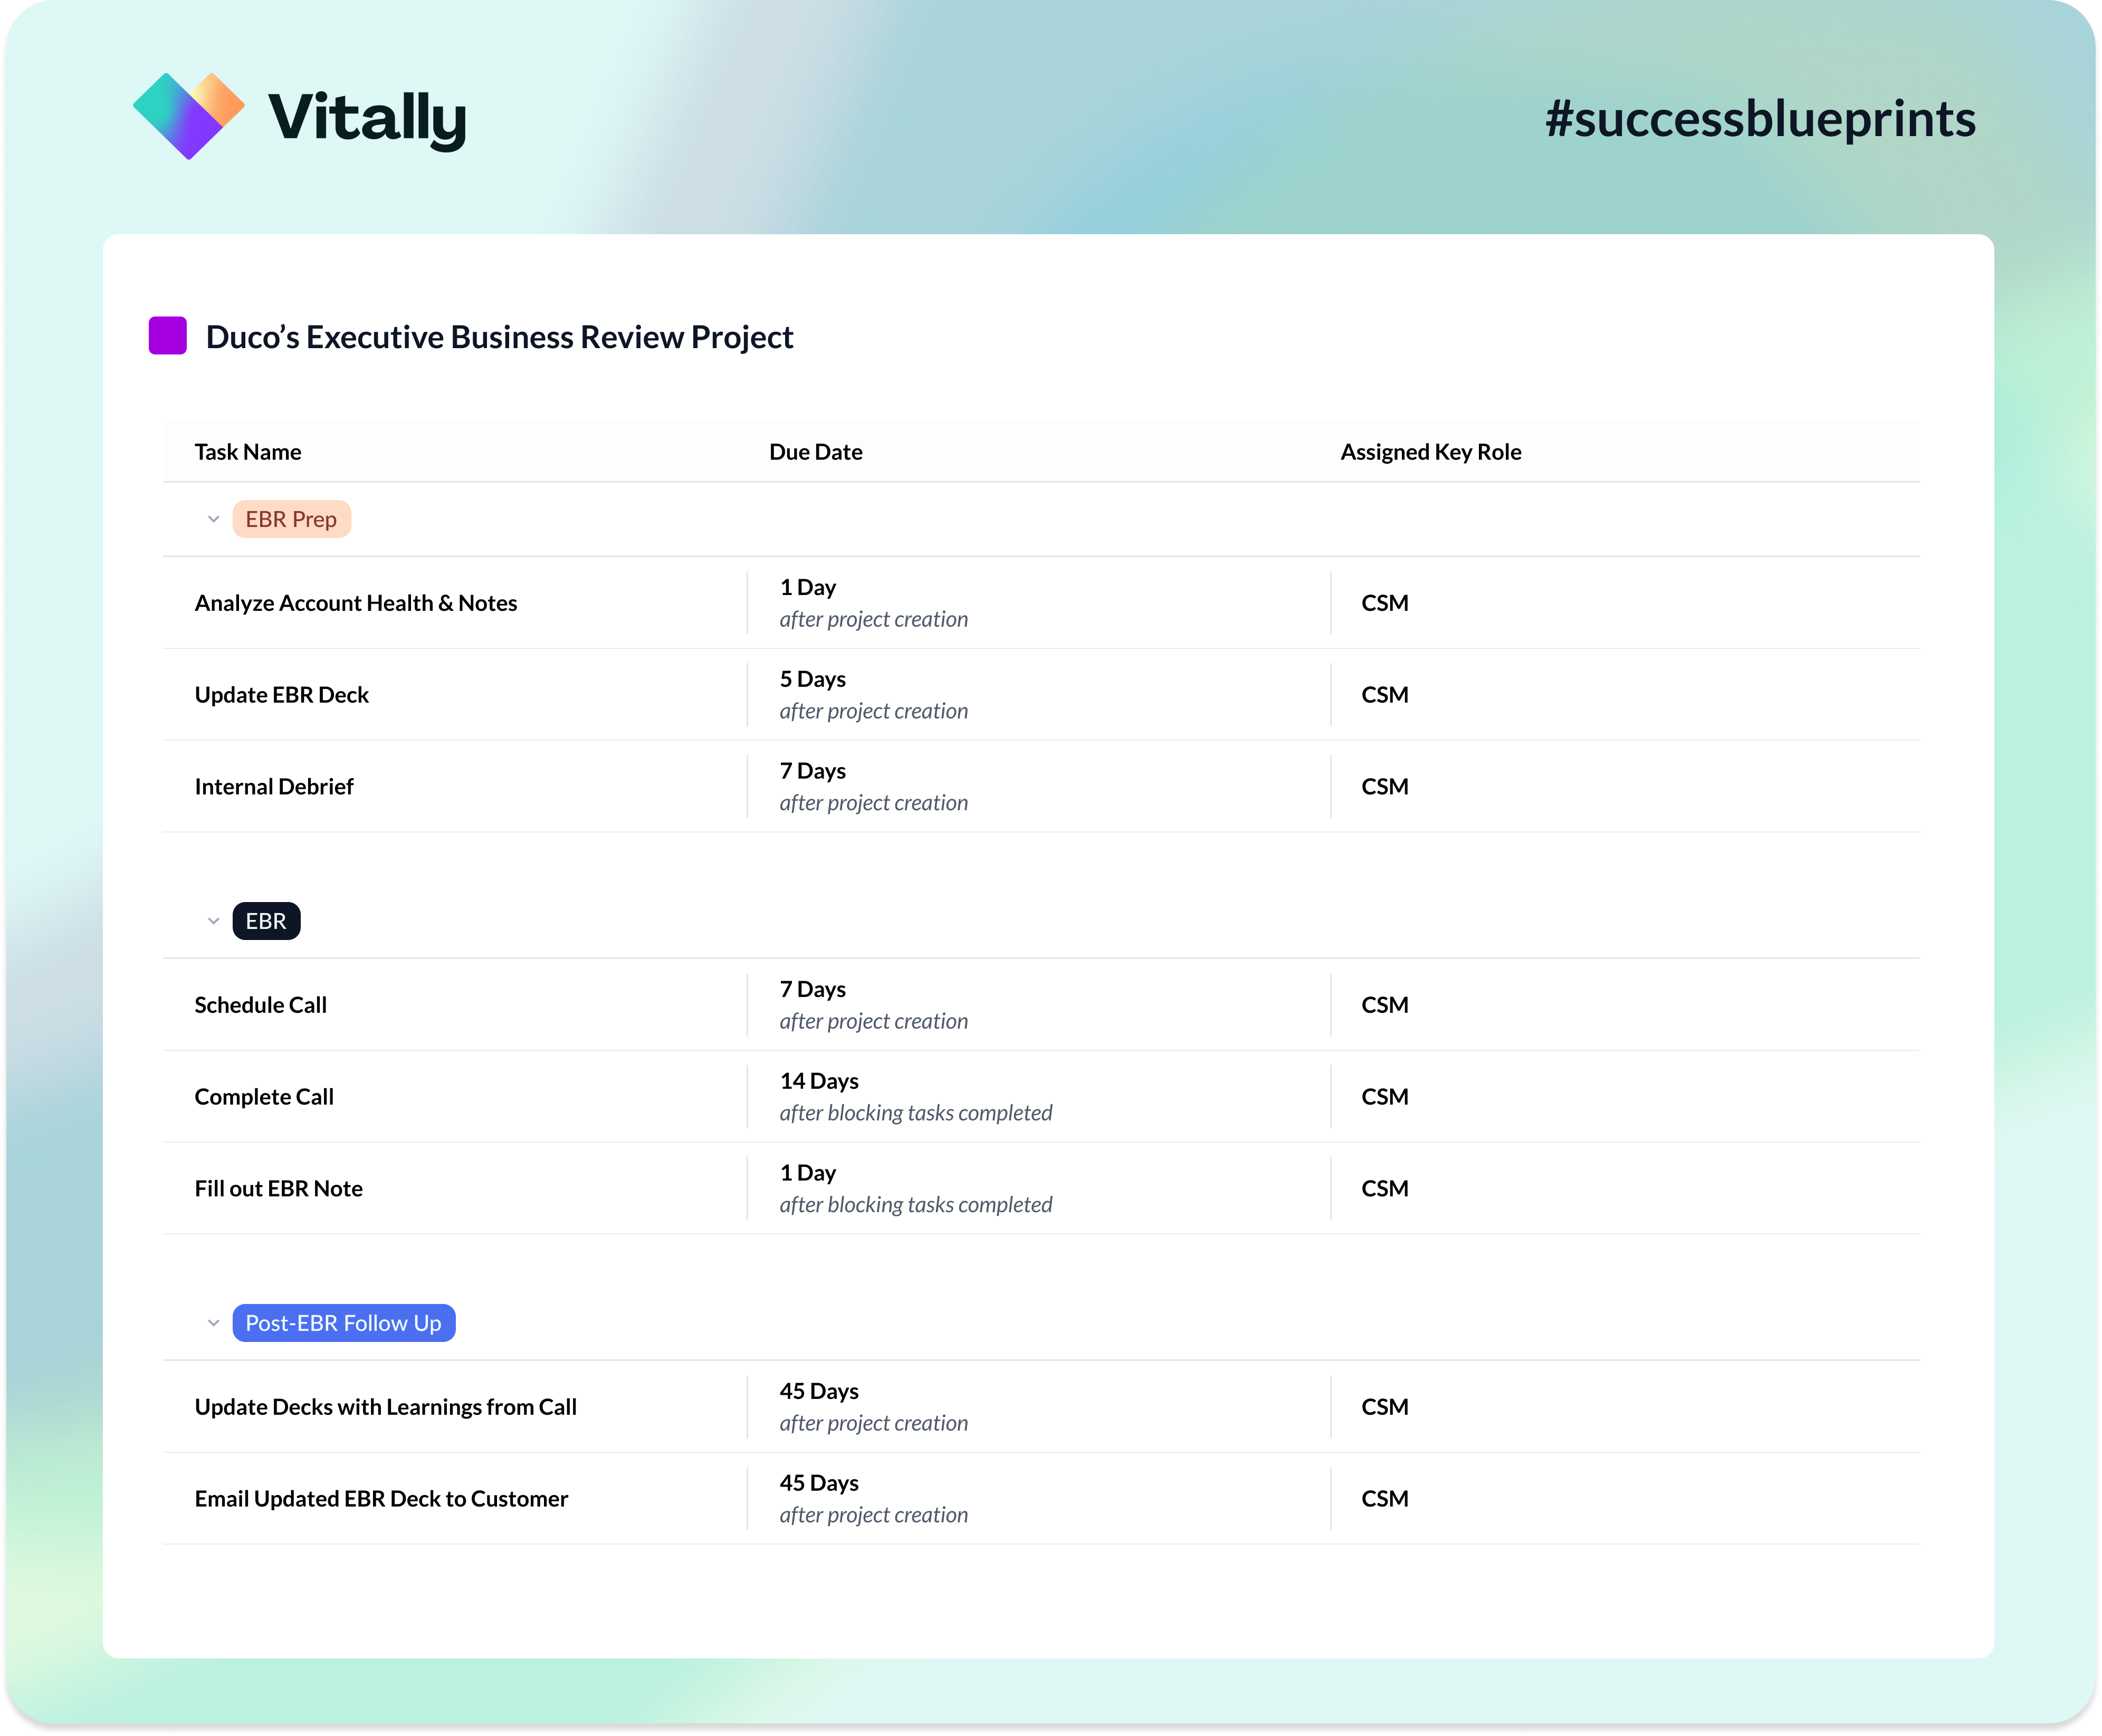2102x1736 pixels.
Task: Collapse the EBR Prep section chevron
Action: [213, 519]
